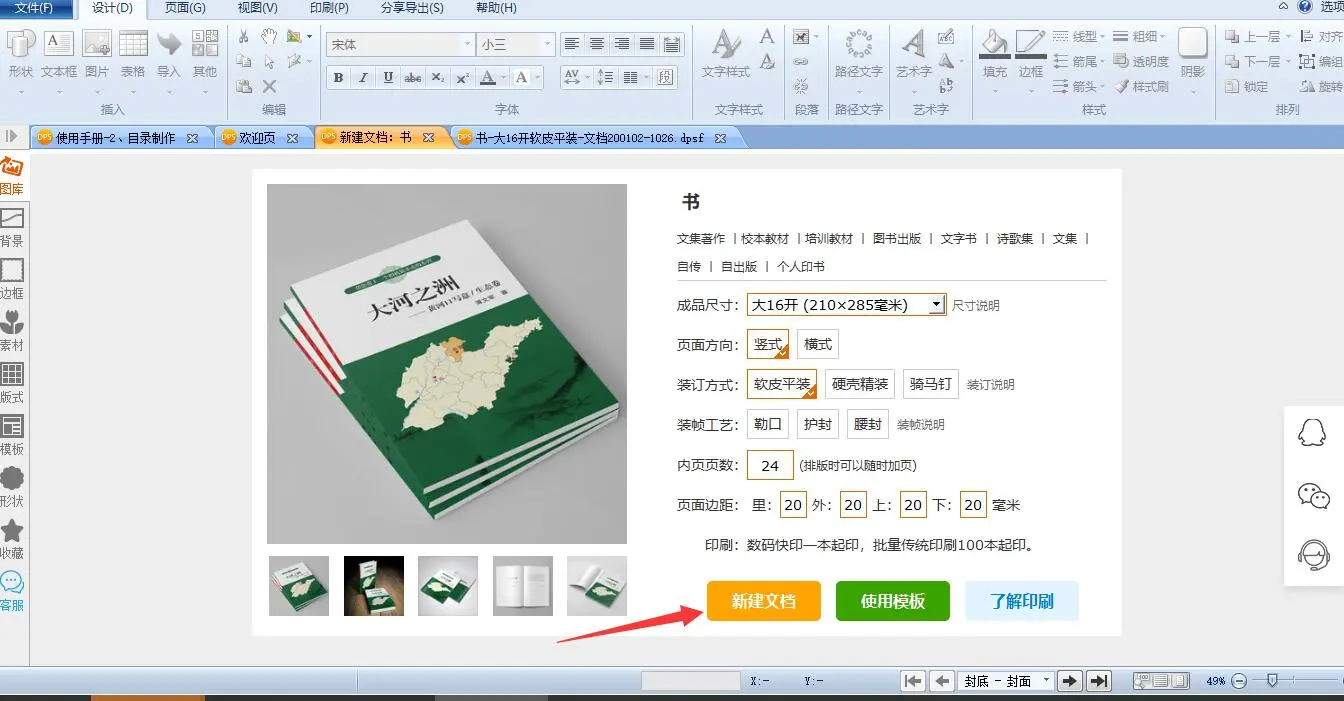Click the green 使用模板 button
Image resolution: width=1344 pixels, height=701 pixels.
[892, 601]
